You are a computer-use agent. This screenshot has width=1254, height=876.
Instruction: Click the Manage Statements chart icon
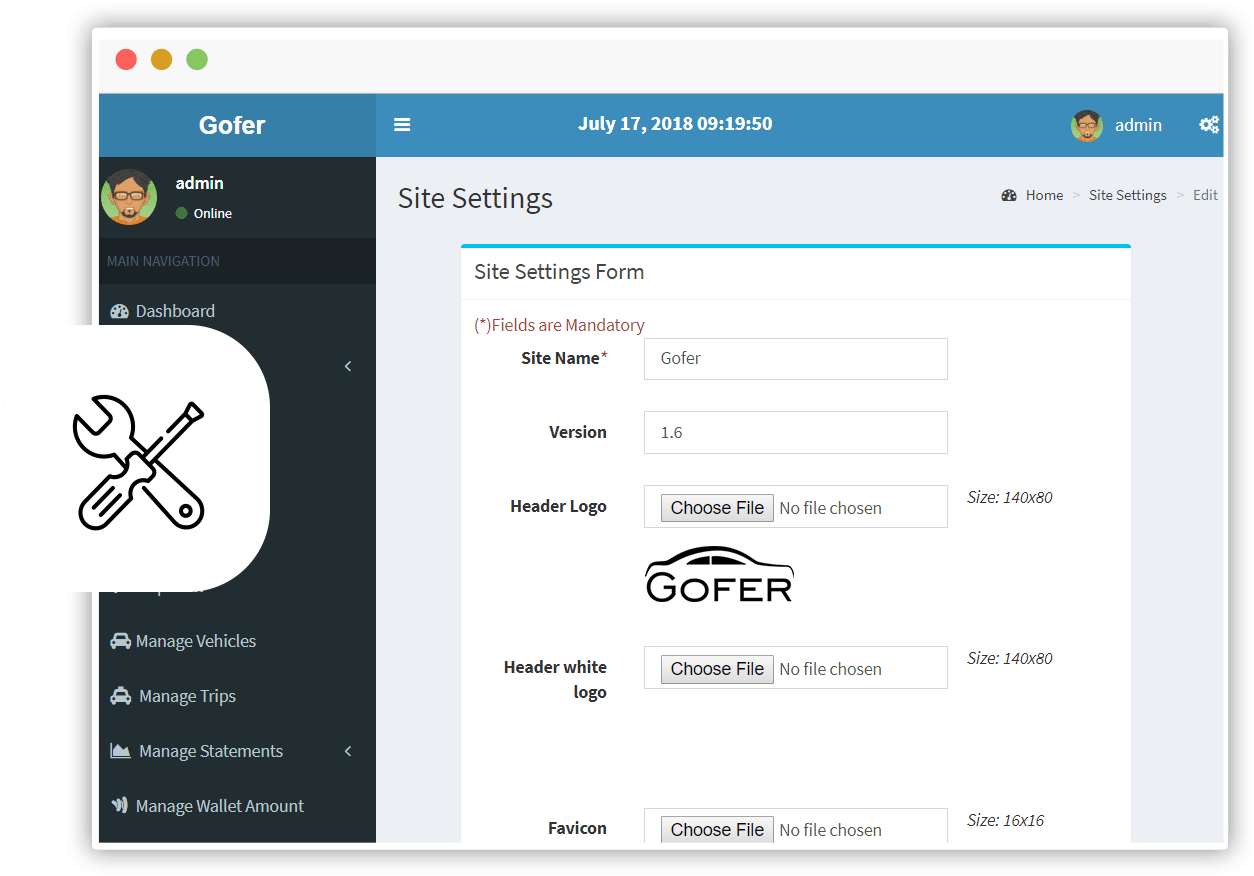(x=120, y=751)
